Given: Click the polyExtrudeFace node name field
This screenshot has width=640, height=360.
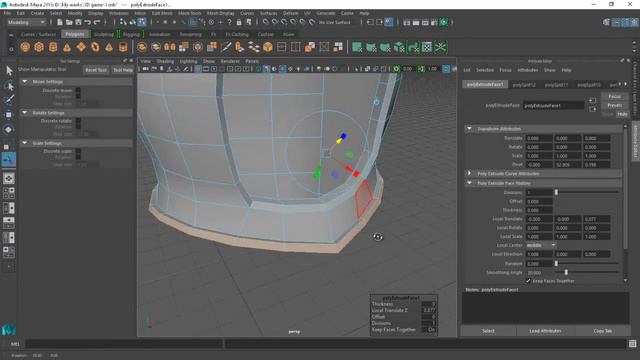Looking at the screenshot, I should 554,105.
